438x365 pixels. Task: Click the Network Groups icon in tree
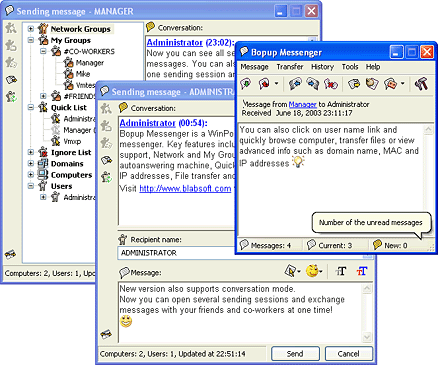coord(43,29)
